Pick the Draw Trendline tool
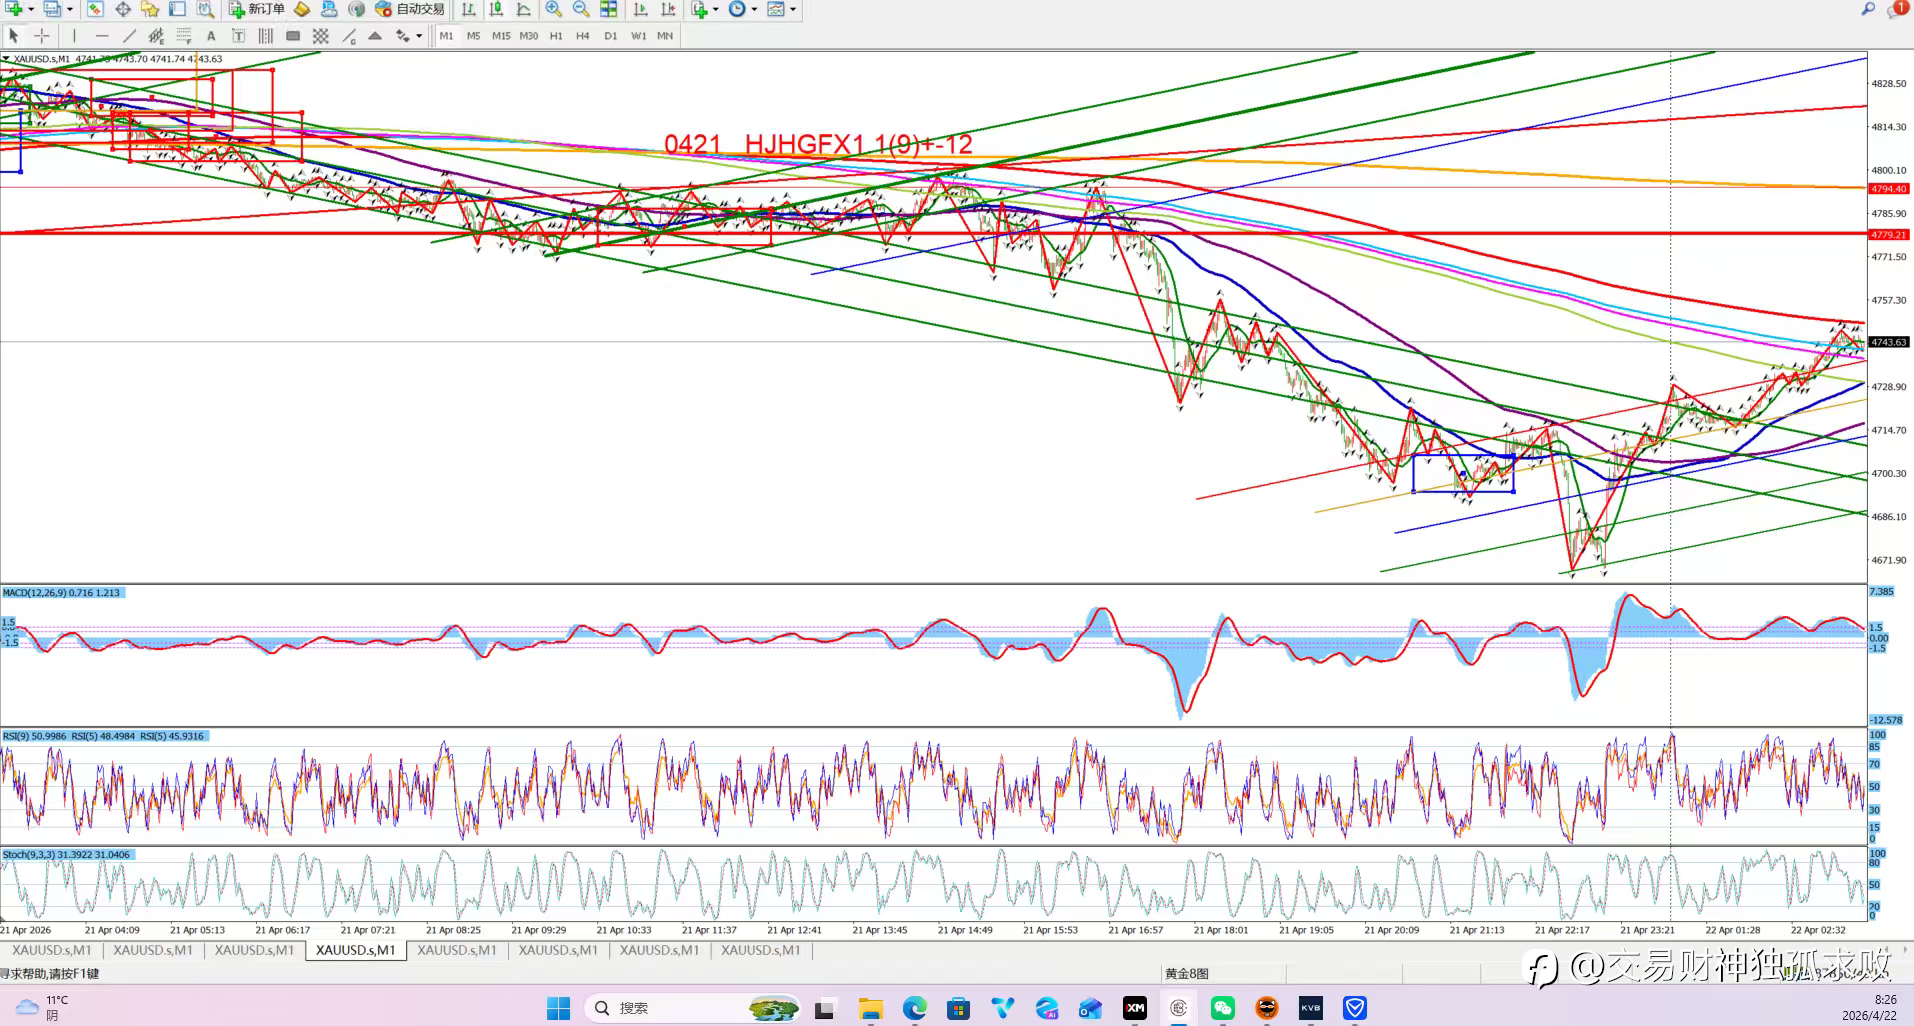Screen dimensions: 1914x1026 [x=129, y=36]
